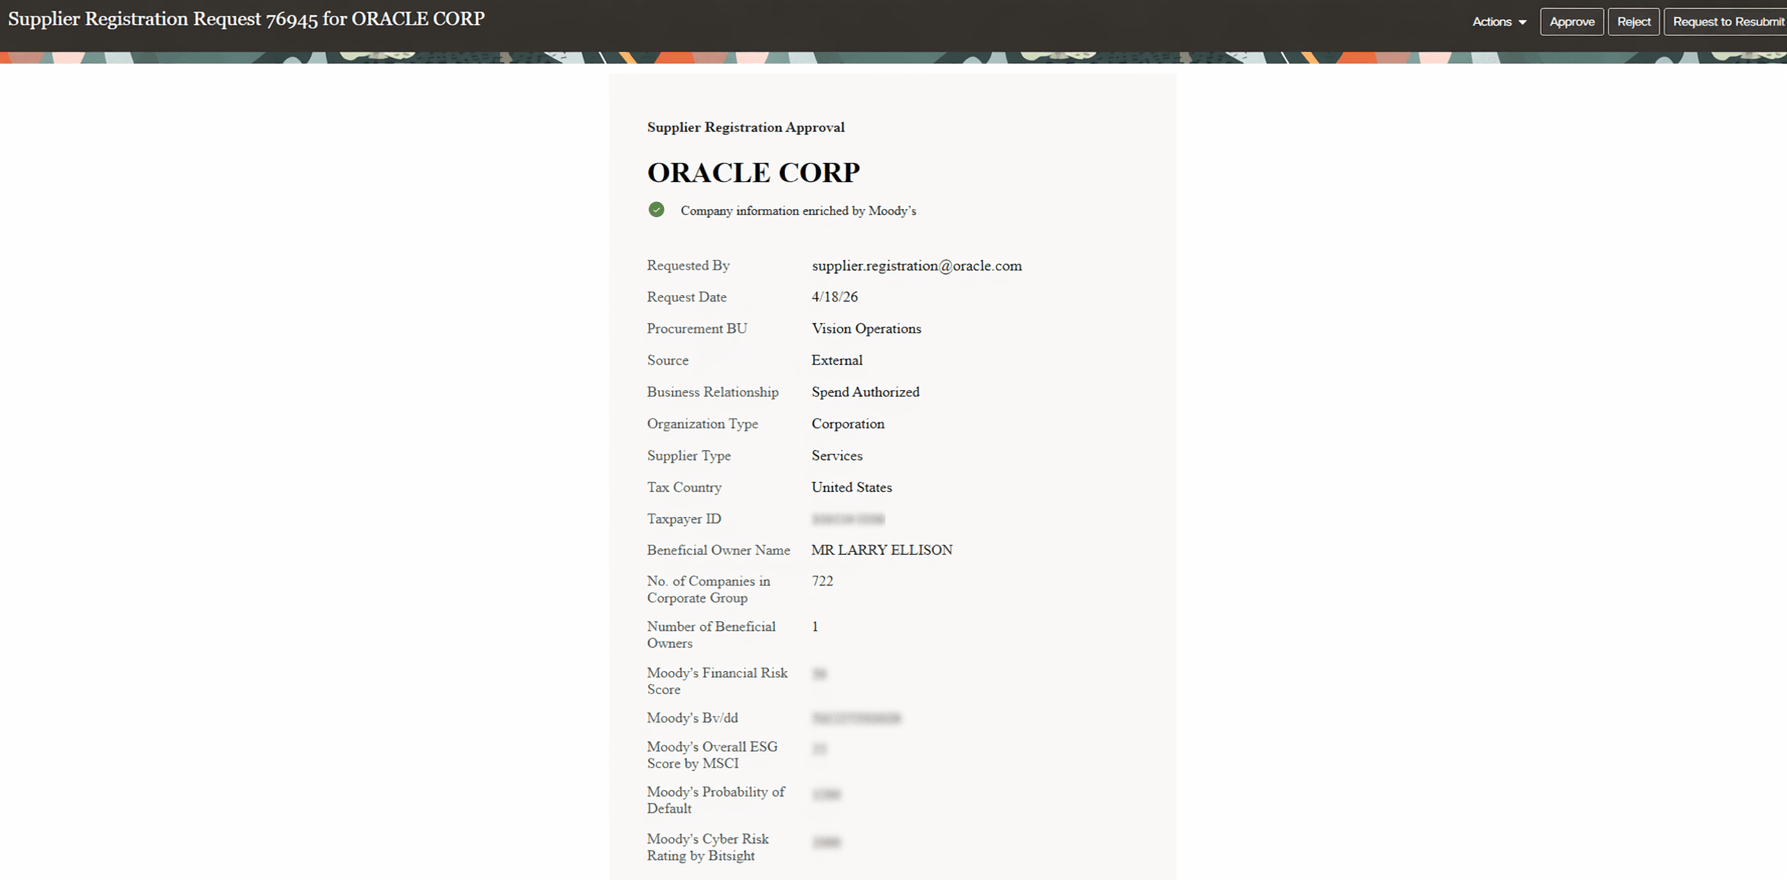Click the ORACLE CORP heading
This screenshot has height=880, width=1787.
(x=753, y=172)
